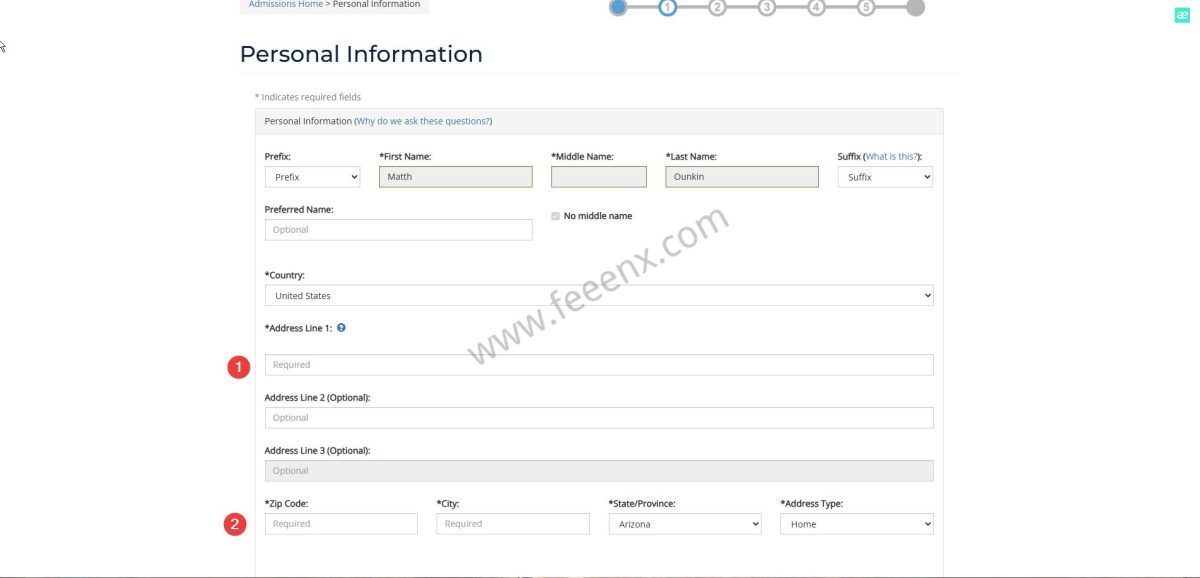The height and width of the screenshot is (578, 1200).
Task: Open the "Why do we ask these questions?" link
Action: (x=423, y=121)
